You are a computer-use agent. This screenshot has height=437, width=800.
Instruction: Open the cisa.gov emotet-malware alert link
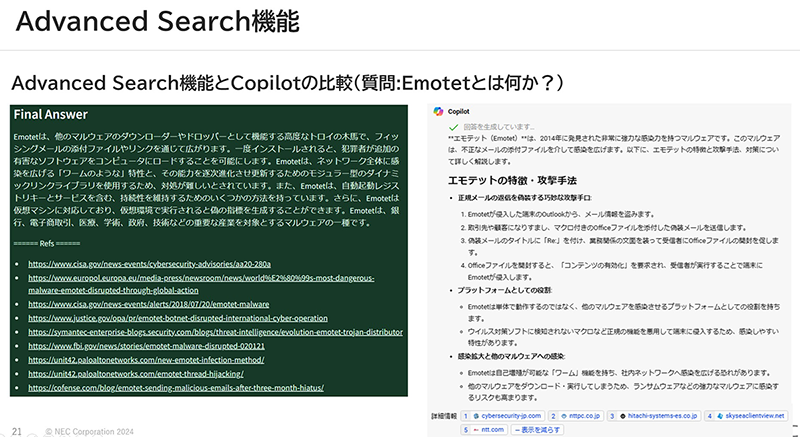tap(148, 304)
